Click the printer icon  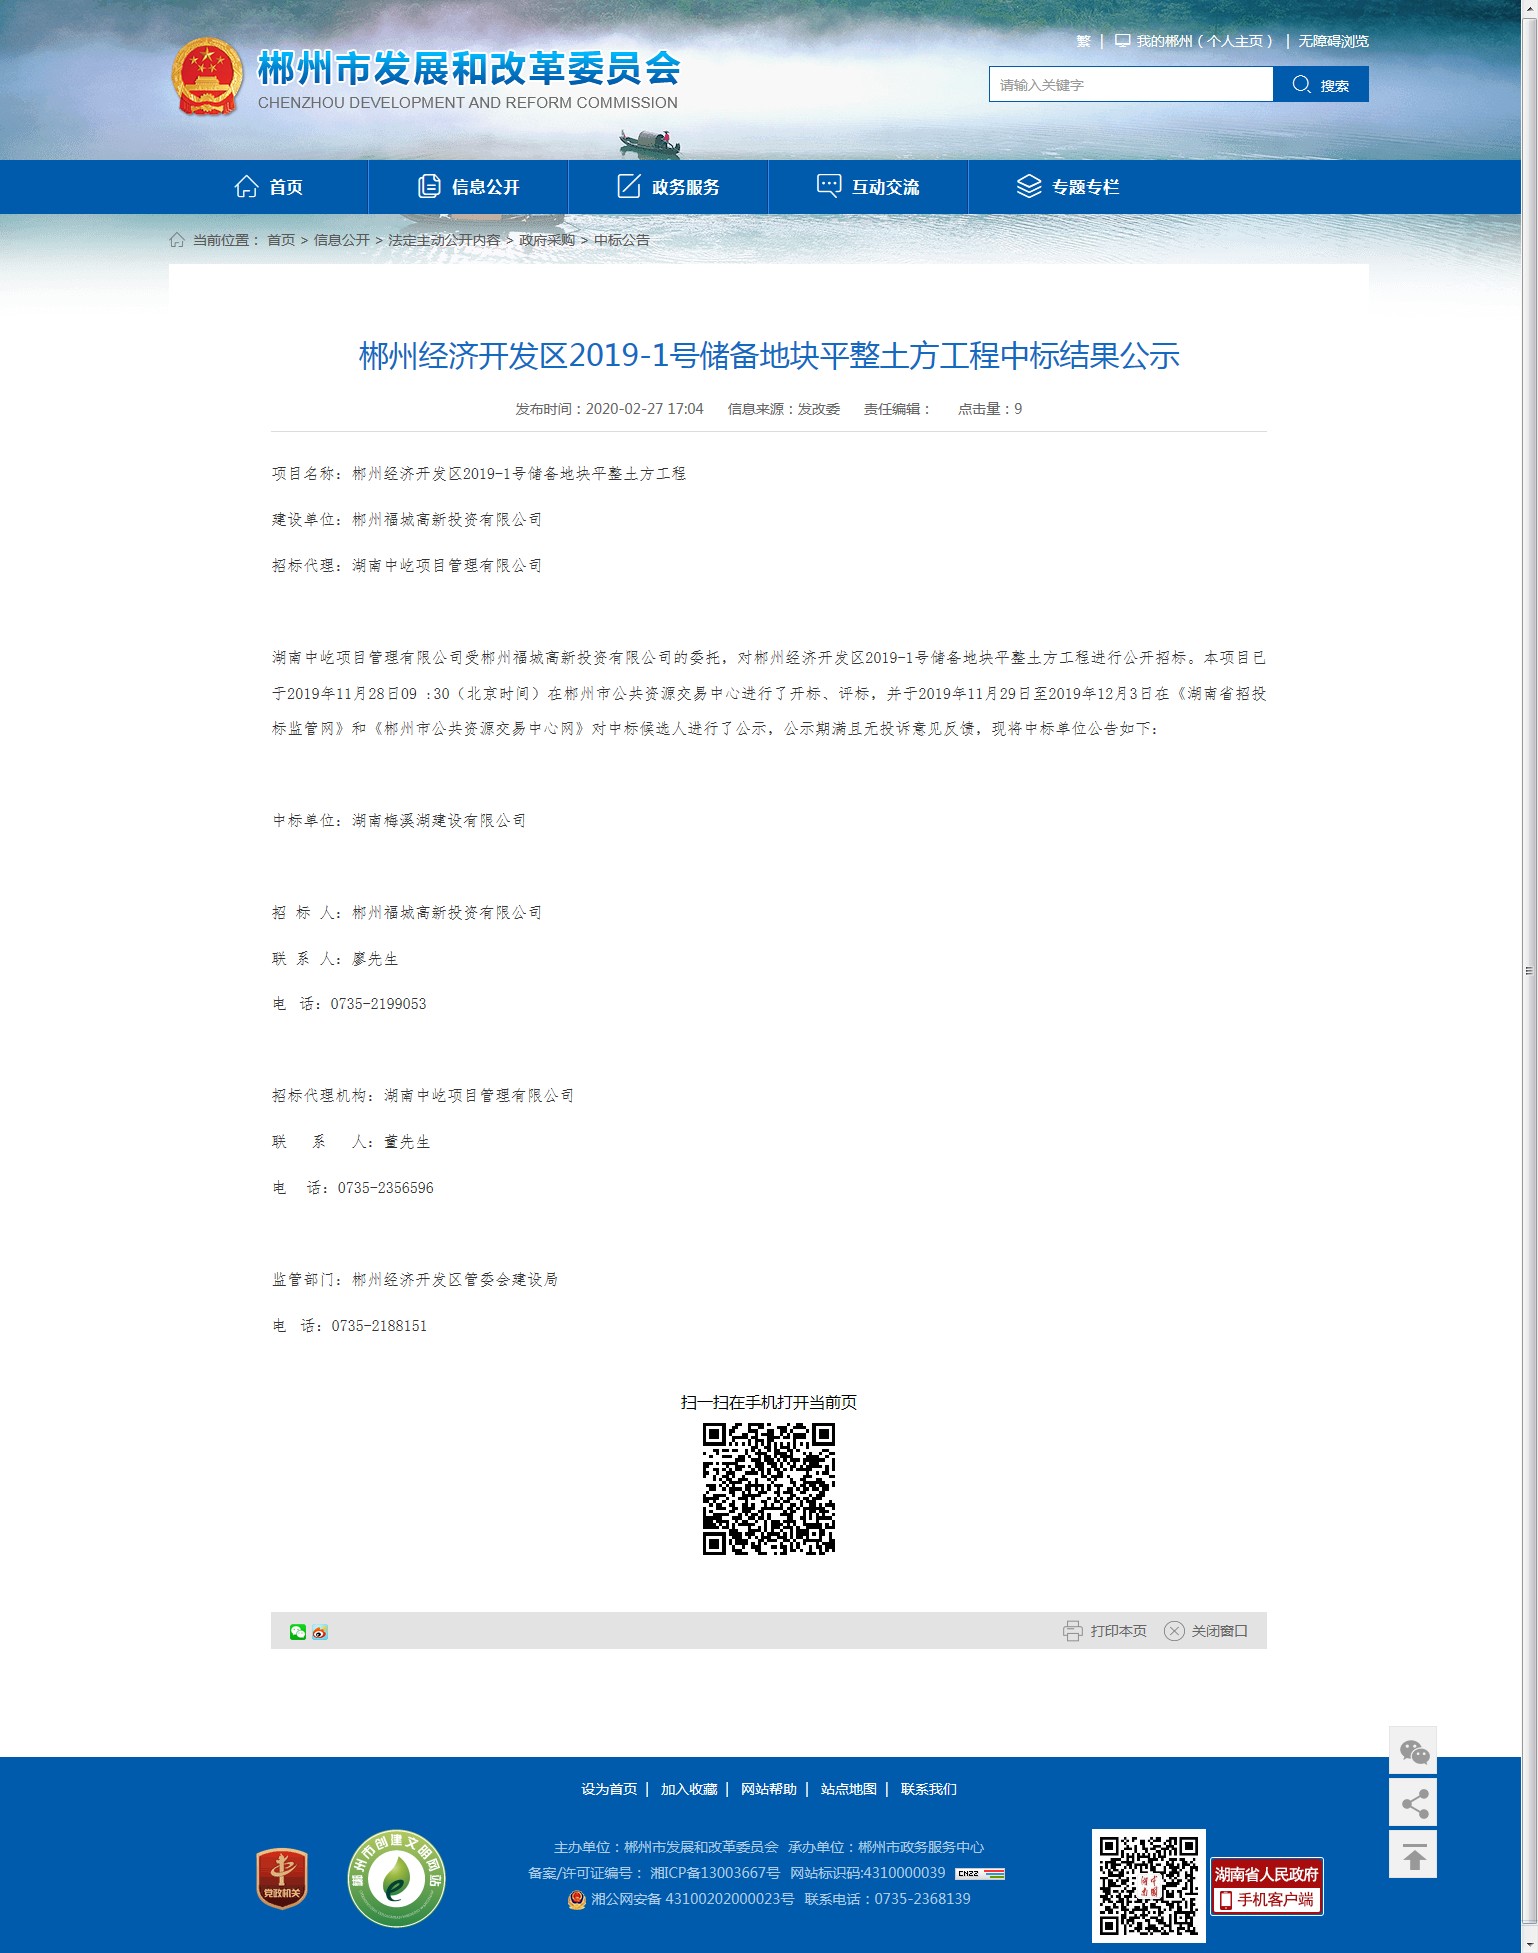pyautogui.click(x=1073, y=1631)
